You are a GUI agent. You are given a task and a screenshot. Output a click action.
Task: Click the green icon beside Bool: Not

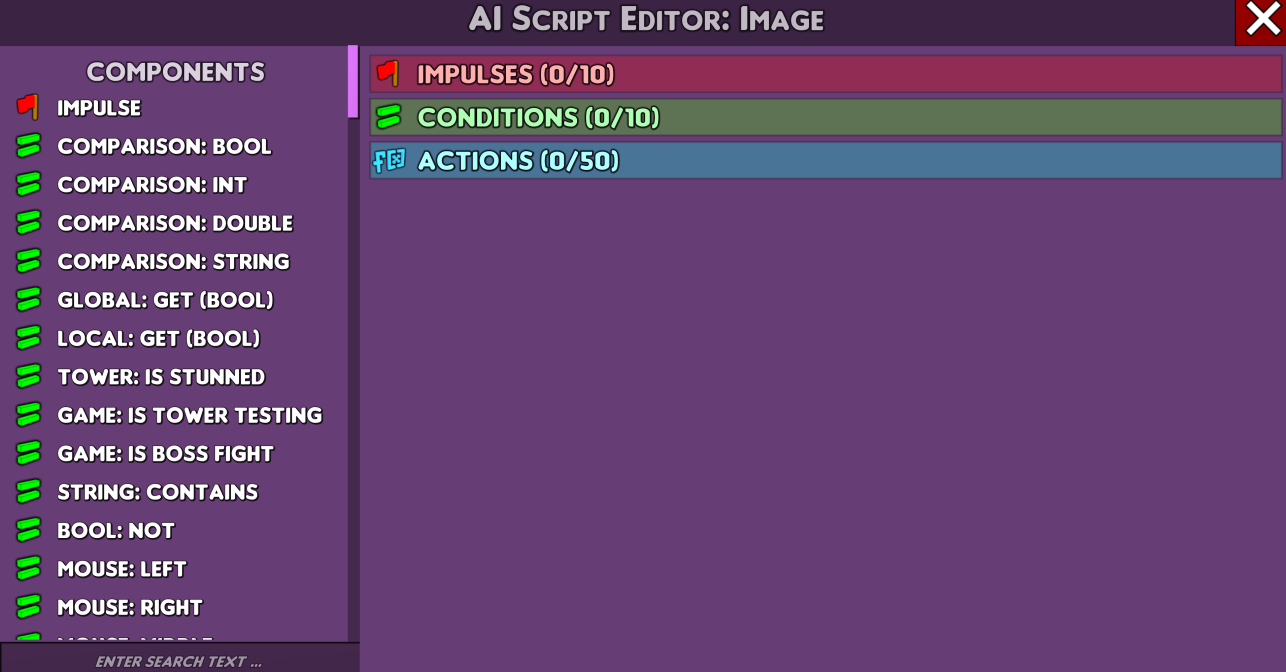pos(28,530)
